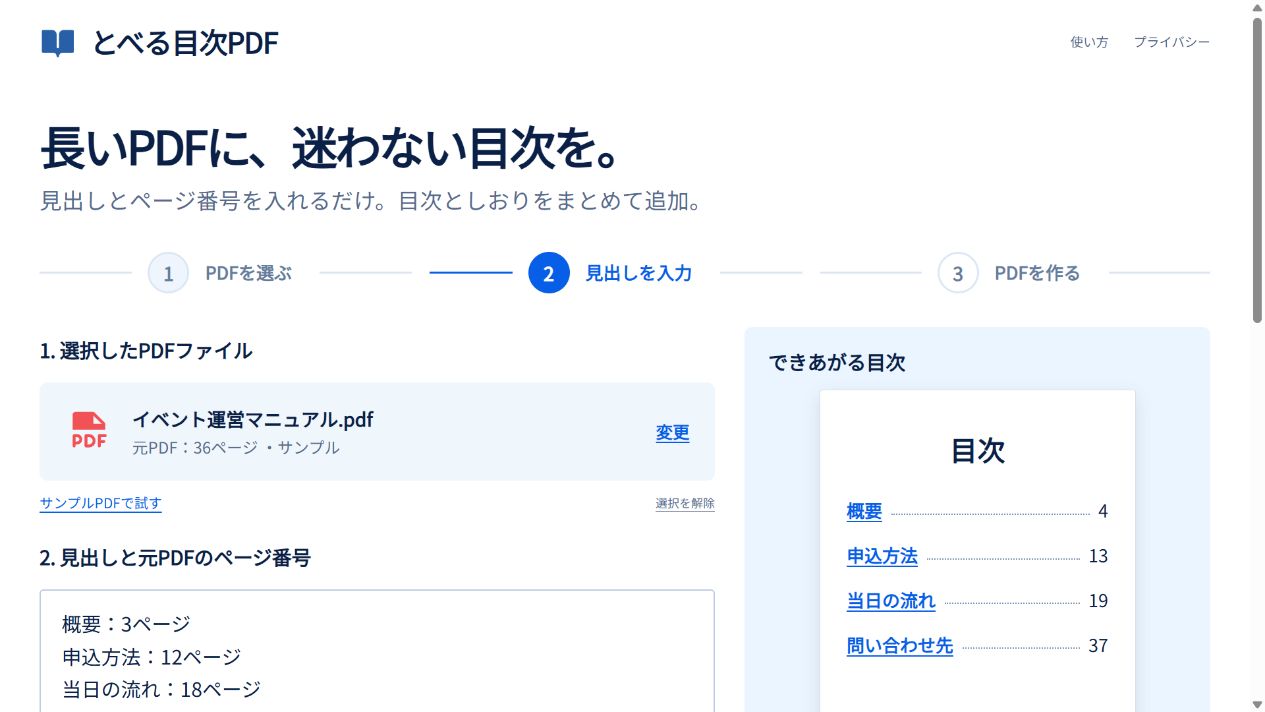Click page number 19 in the preview
Screen dimensions: 1265x712
[1098, 601]
